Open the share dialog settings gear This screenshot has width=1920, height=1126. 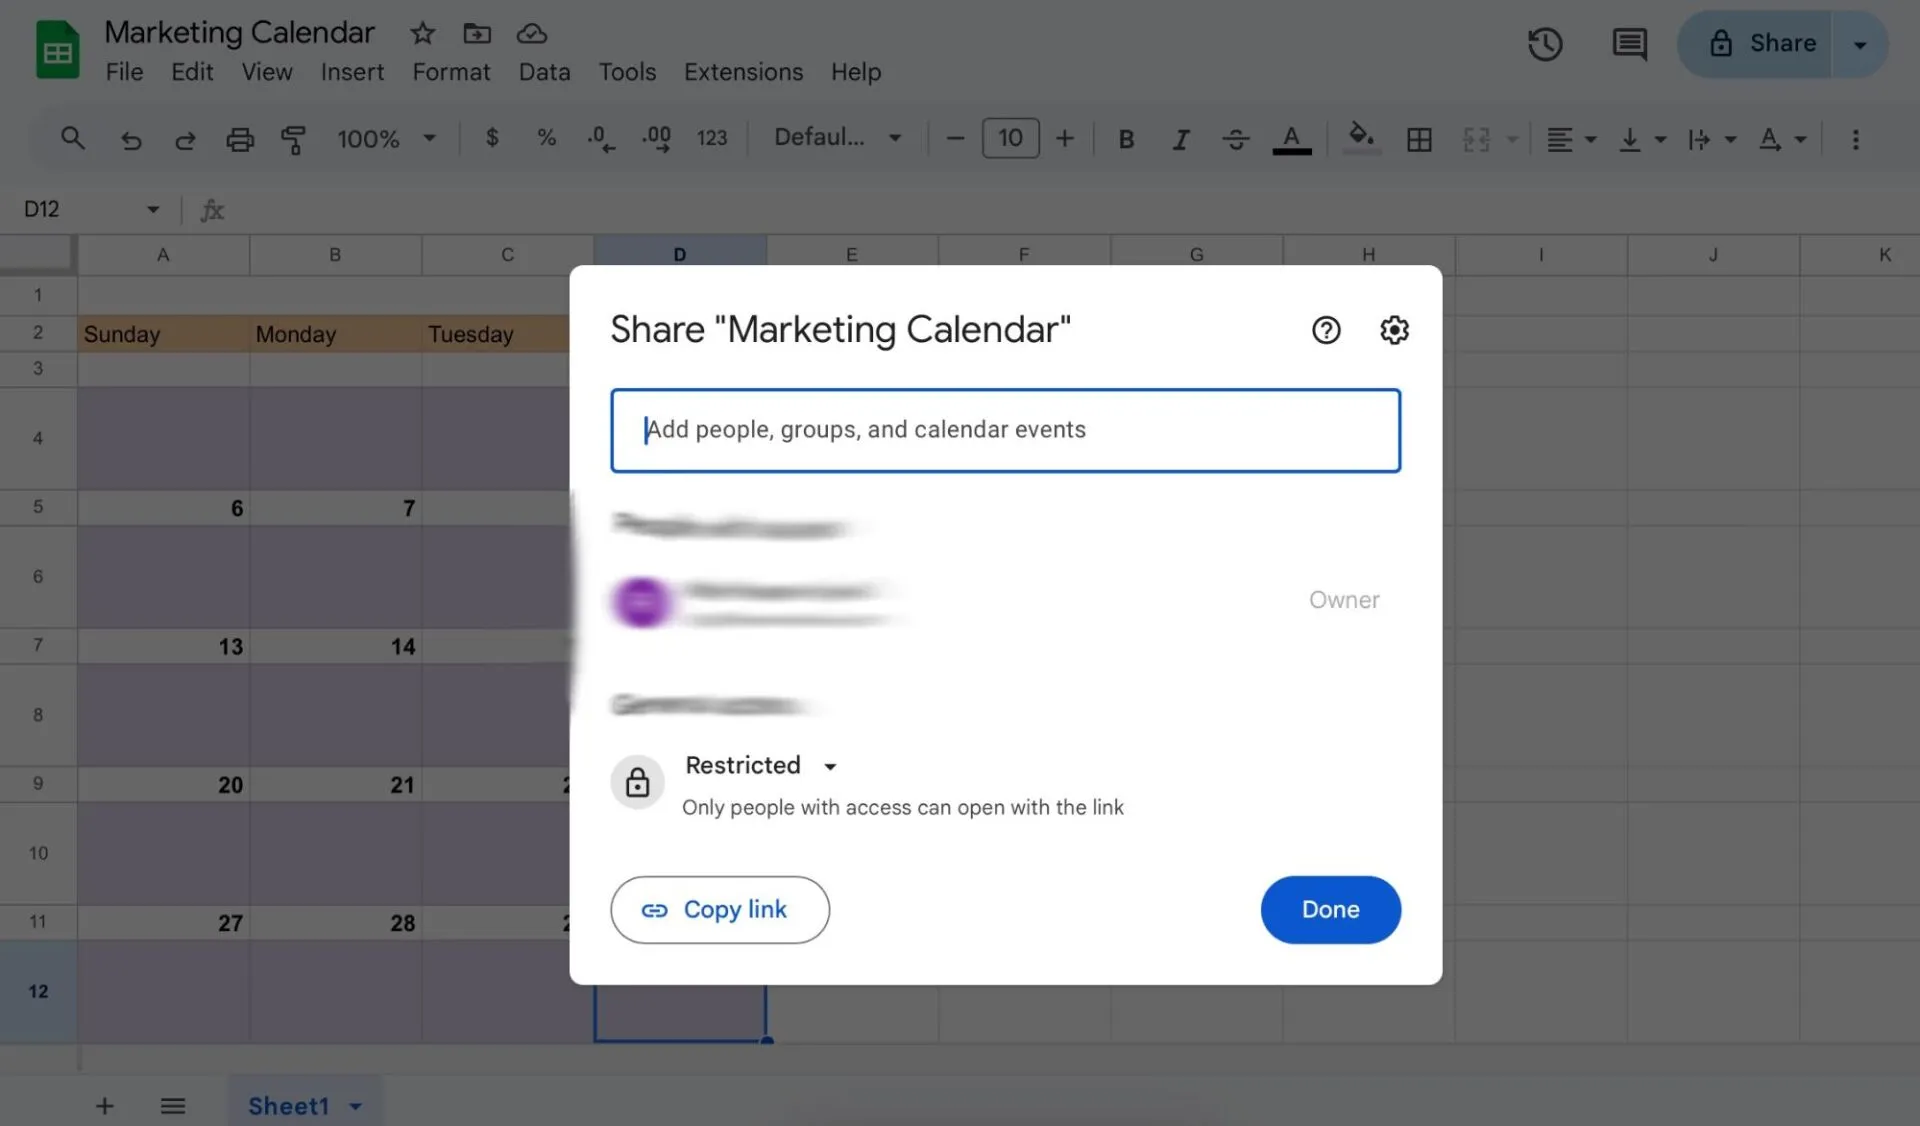coord(1394,330)
